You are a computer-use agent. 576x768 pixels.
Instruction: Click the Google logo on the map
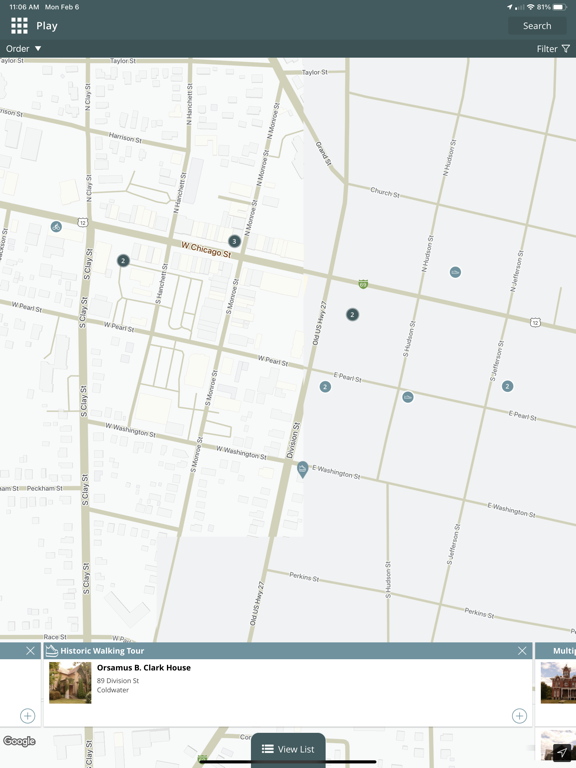click(x=19, y=741)
